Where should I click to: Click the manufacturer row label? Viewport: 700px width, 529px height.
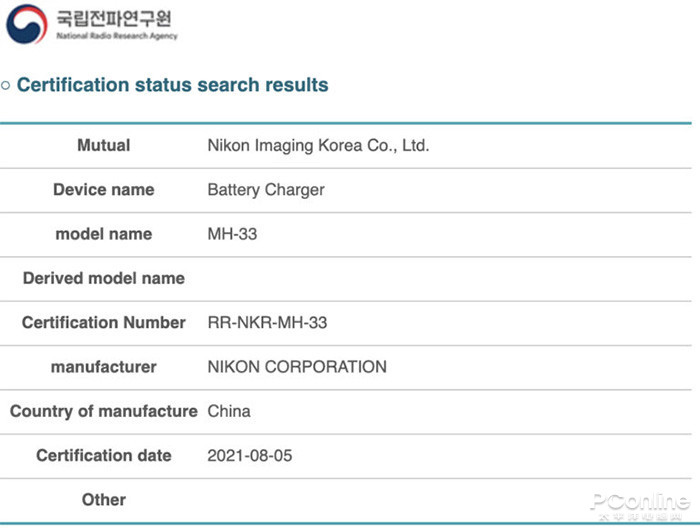tap(103, 367)
